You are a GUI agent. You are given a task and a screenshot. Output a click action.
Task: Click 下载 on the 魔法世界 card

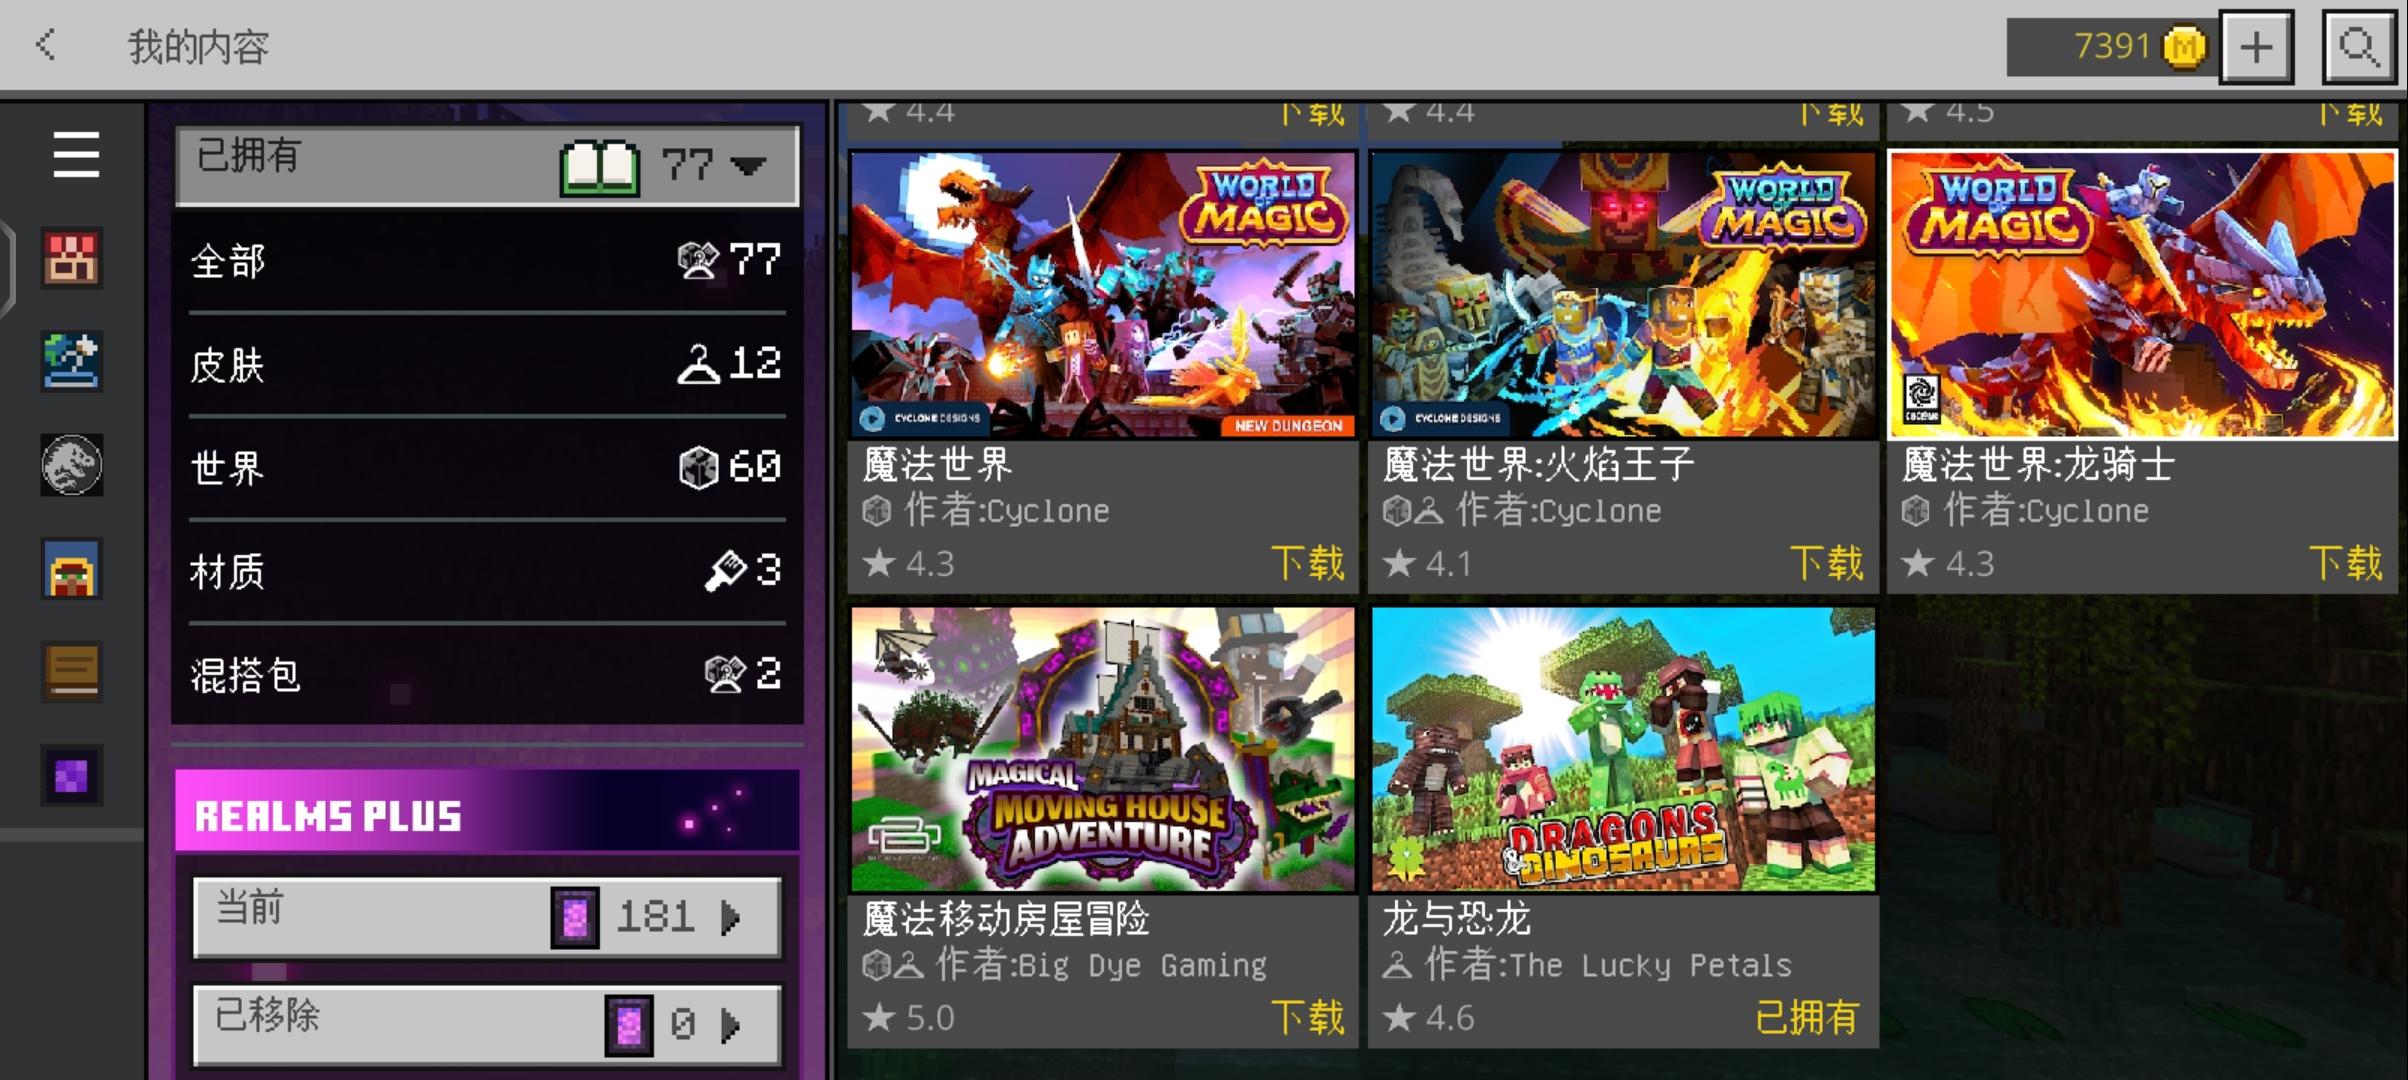point(1308,563)
